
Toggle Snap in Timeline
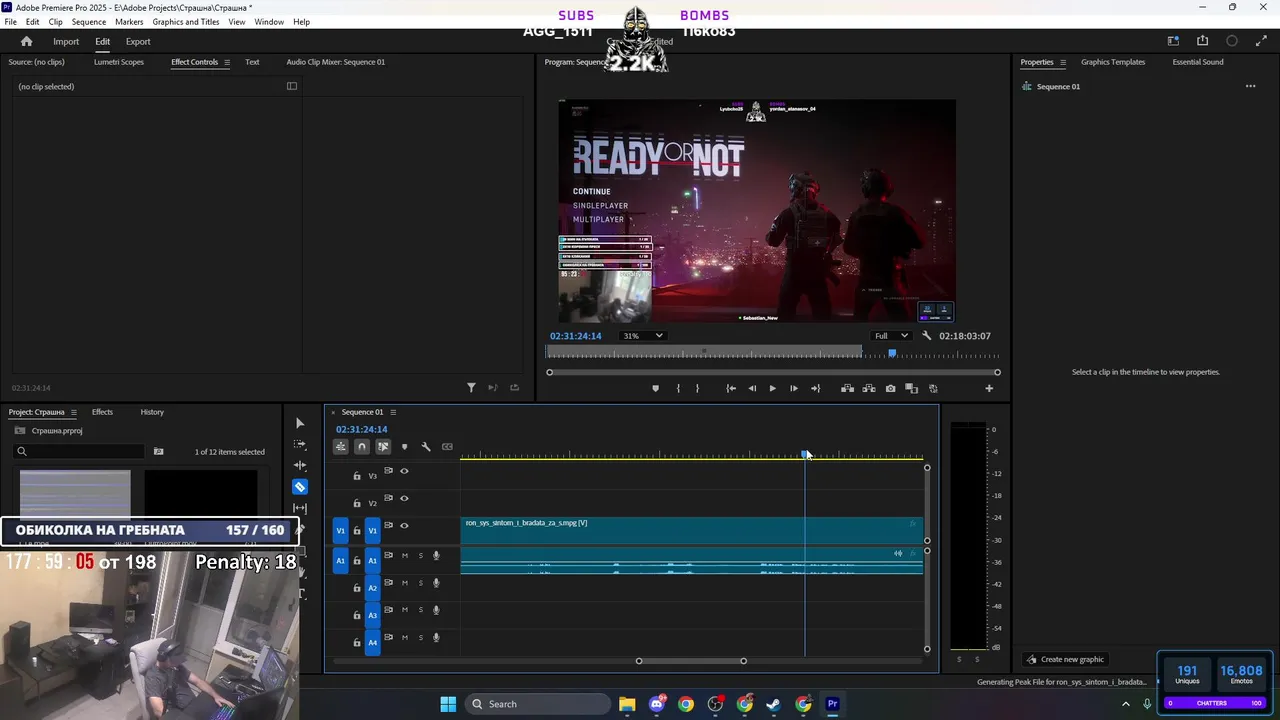(x=362, y=447)
